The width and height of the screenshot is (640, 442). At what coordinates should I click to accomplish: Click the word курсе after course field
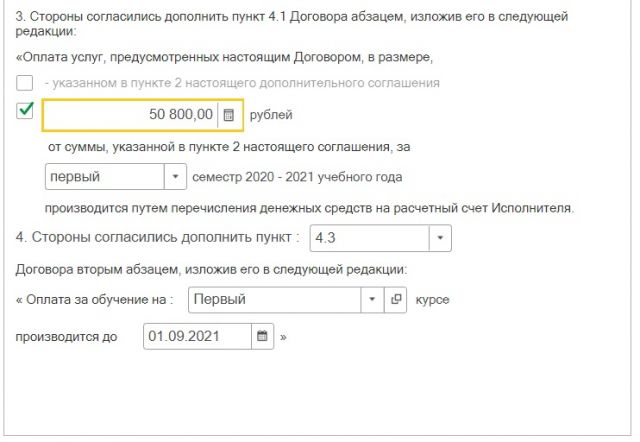[x=432, y=300]
